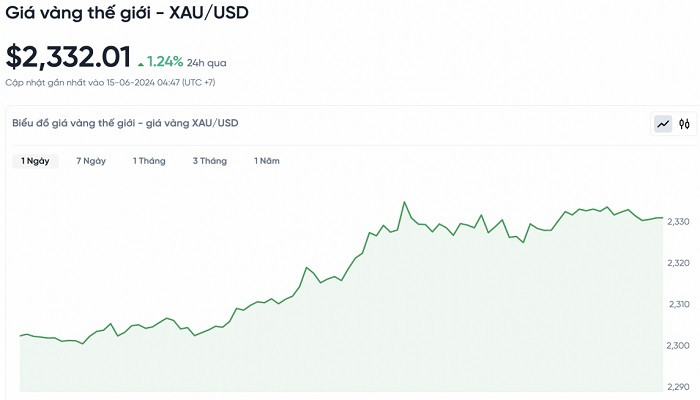The width and height of the screenshot is (700, 400).
Task: Click the page title Giá vàng thế giới - XAU/USD
Action: tap(128, 15)
